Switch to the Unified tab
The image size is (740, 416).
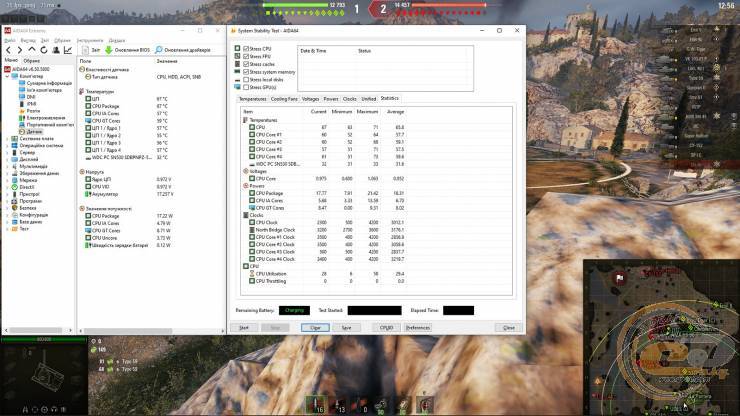point(369,99)
